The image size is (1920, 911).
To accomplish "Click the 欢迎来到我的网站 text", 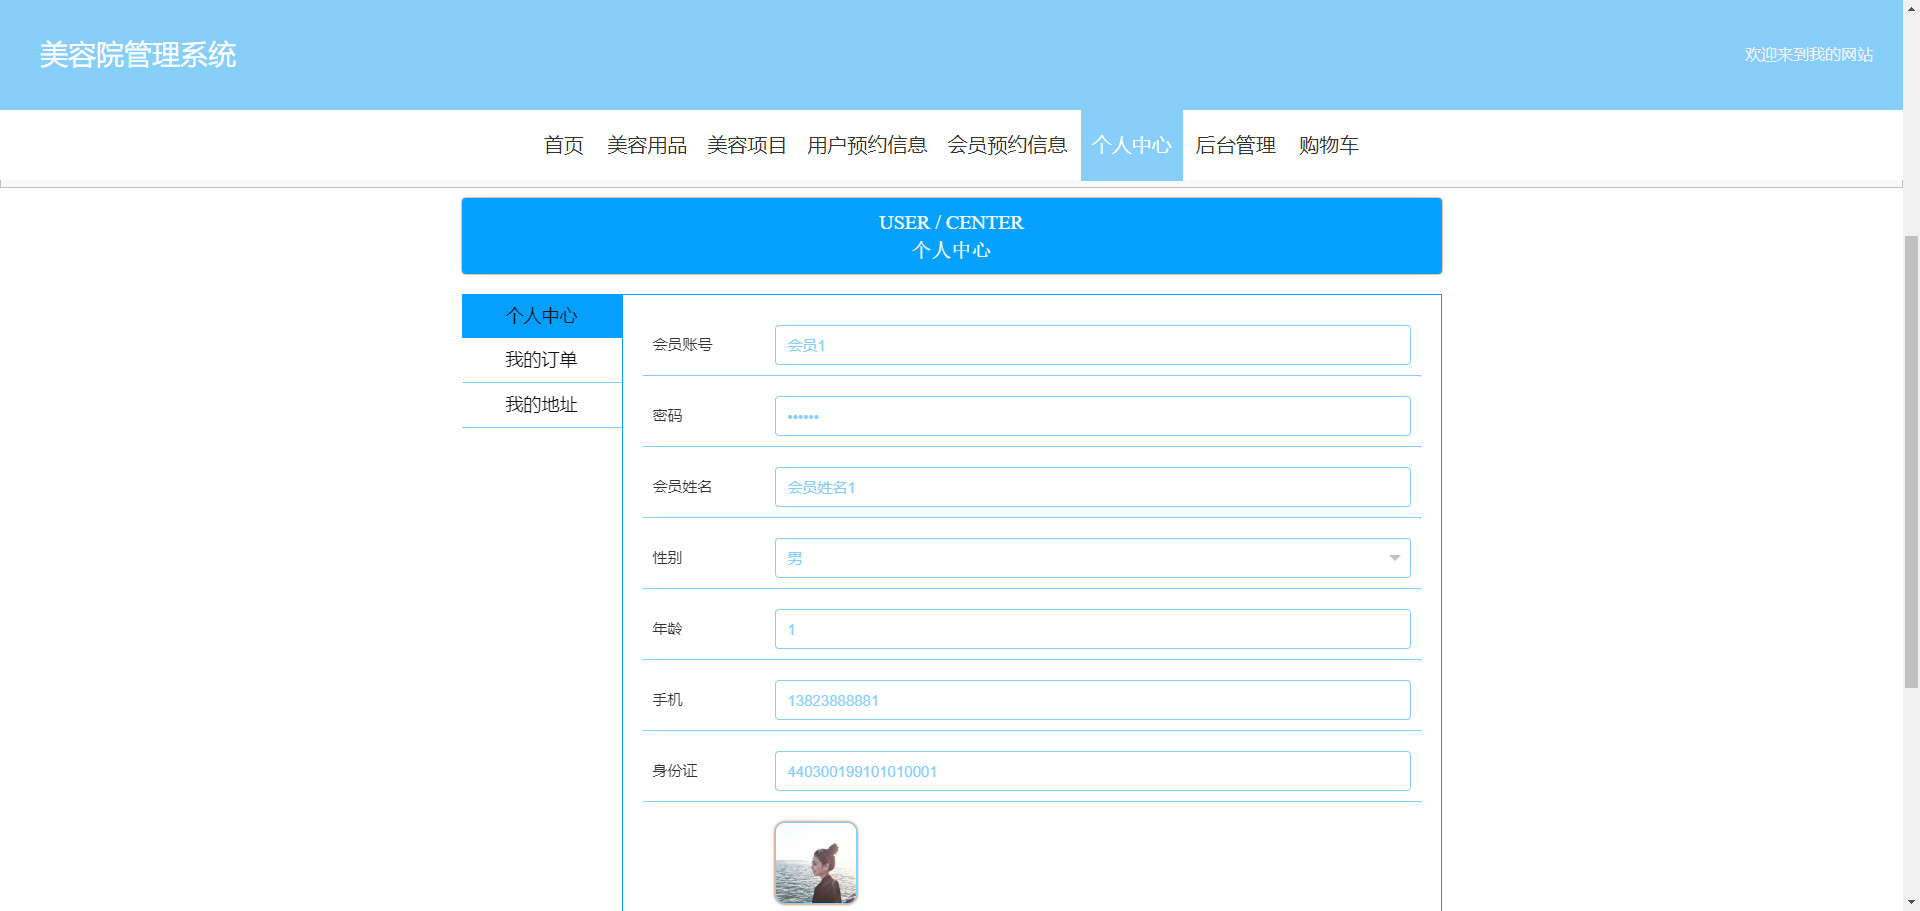I will pyautogui.click(x=1808, y=55).
